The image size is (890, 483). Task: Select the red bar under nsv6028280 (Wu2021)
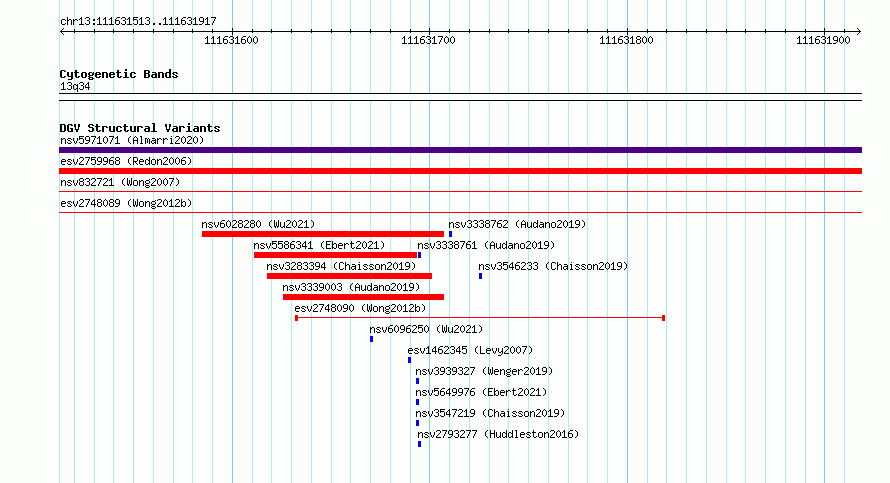coord(323,234)
